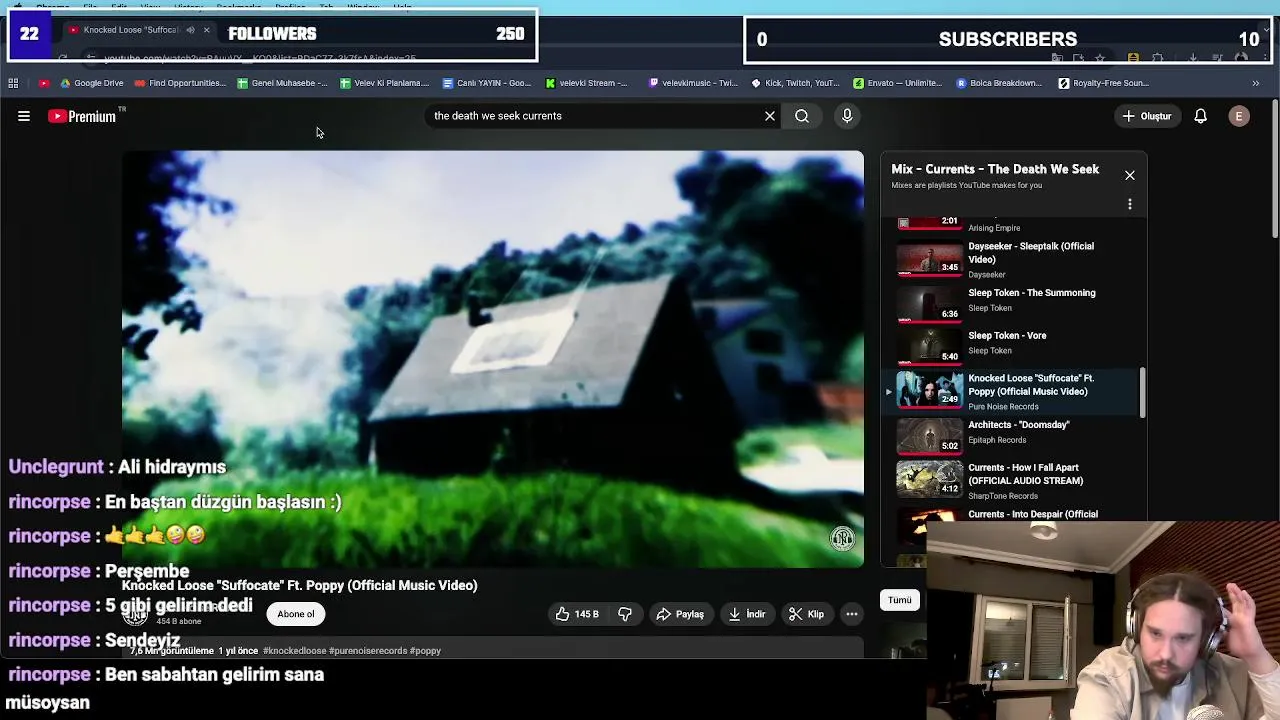Open the Oluştur create menu

point(1146,116)
